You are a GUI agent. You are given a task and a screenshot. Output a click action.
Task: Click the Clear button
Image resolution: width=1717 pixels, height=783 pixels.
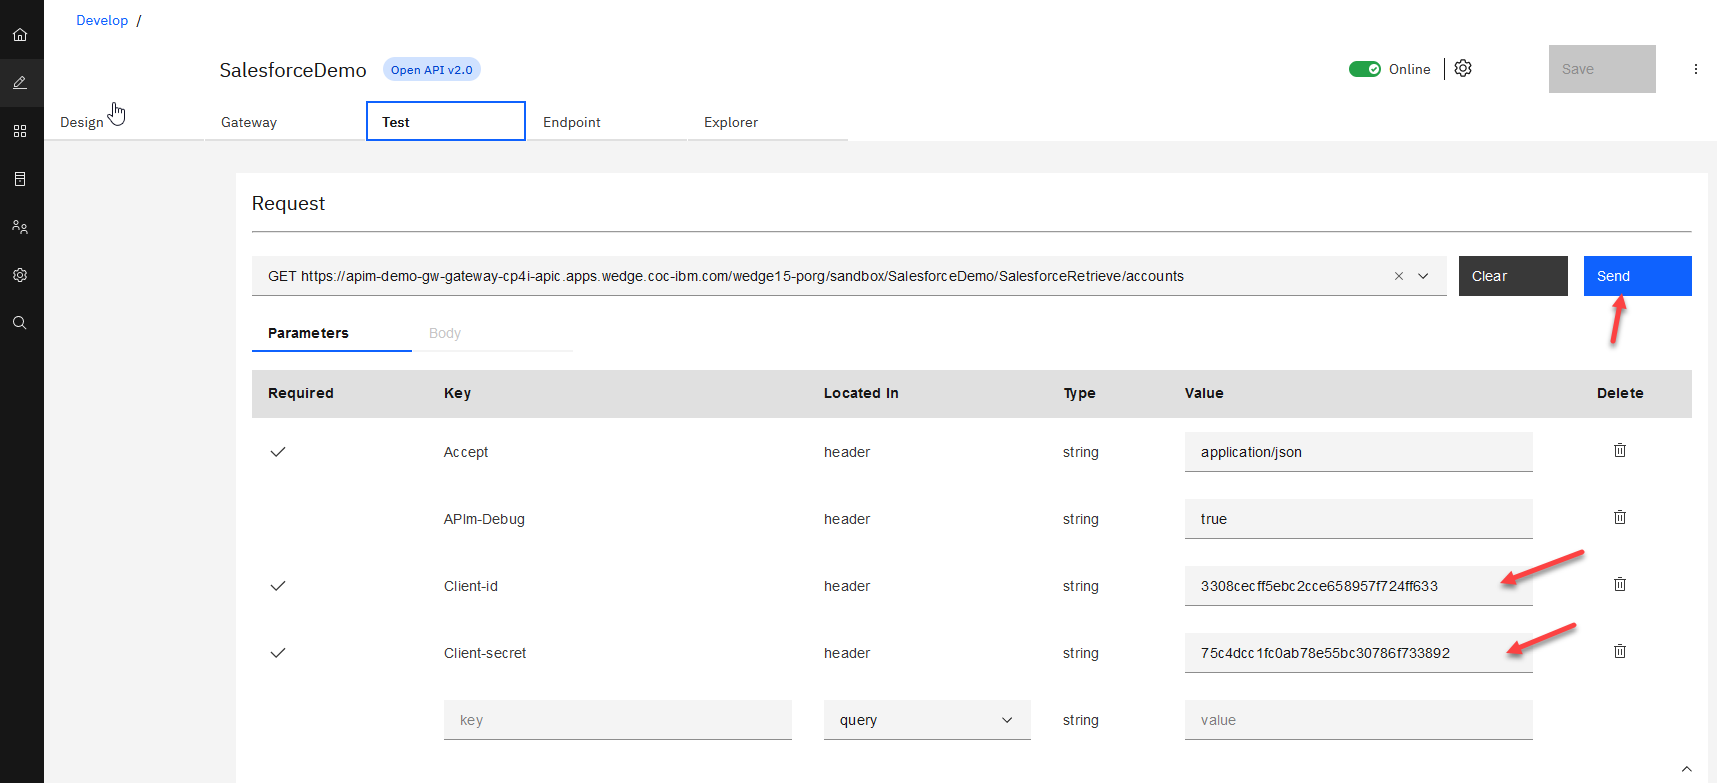[1512, 276]
